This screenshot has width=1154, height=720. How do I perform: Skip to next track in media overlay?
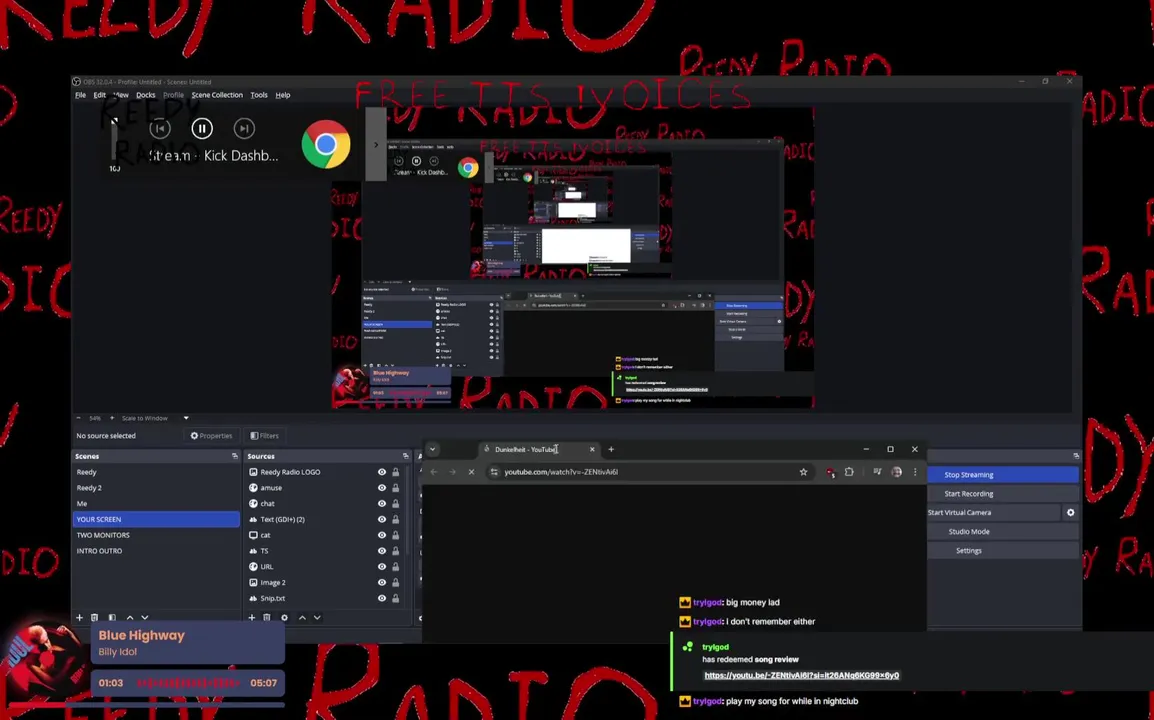pyautogui.click(x=244, y=129)
